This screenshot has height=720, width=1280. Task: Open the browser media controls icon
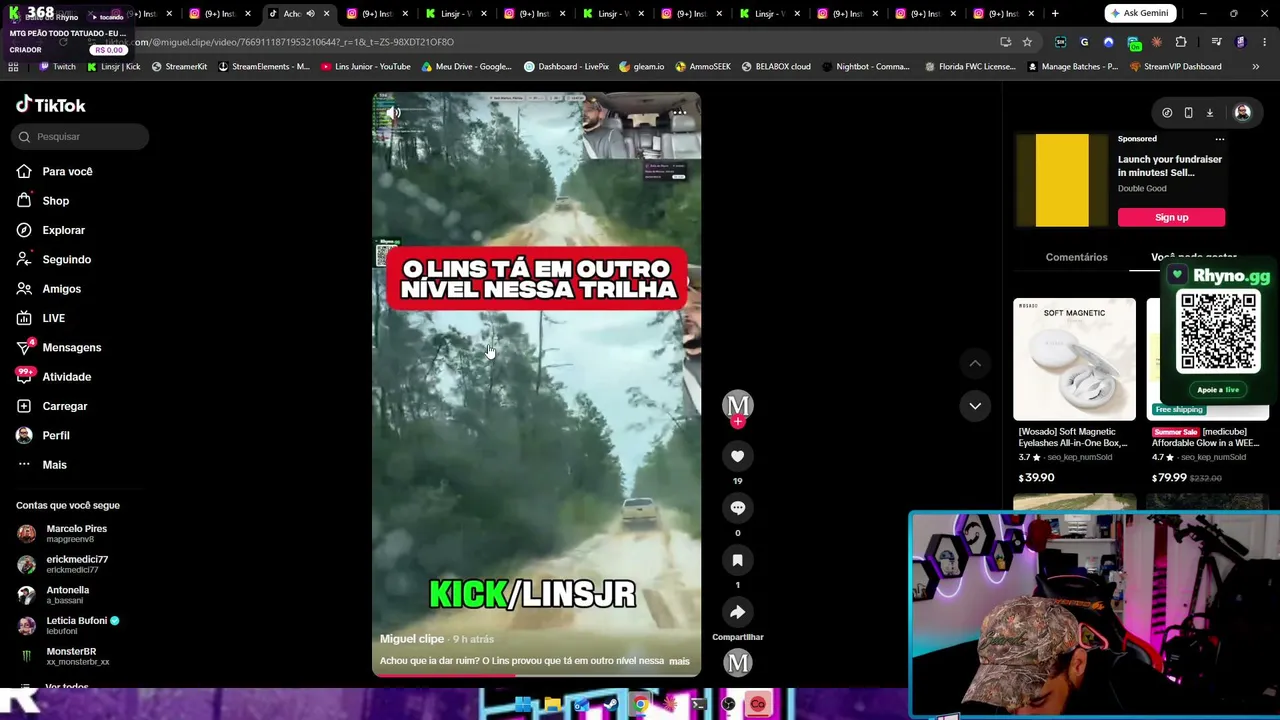click(1216, 42)
